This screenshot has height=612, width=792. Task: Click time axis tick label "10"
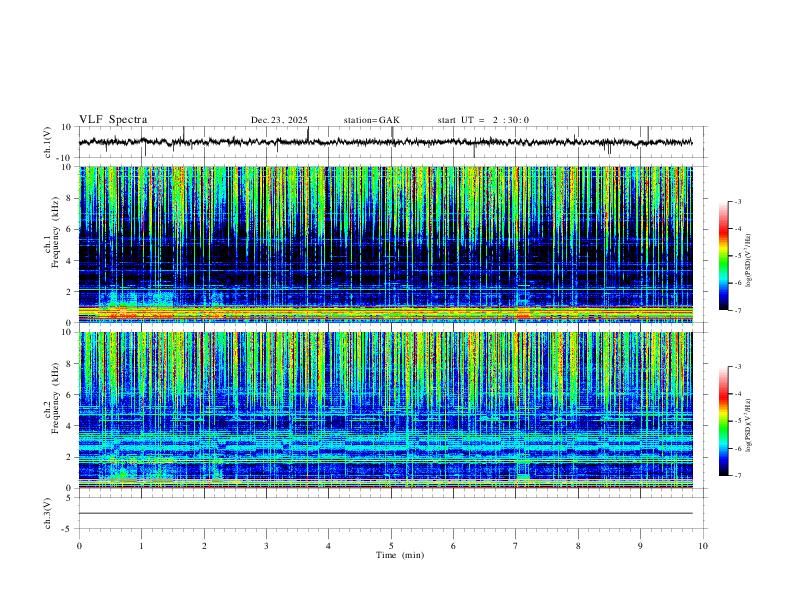click(703, 546)
